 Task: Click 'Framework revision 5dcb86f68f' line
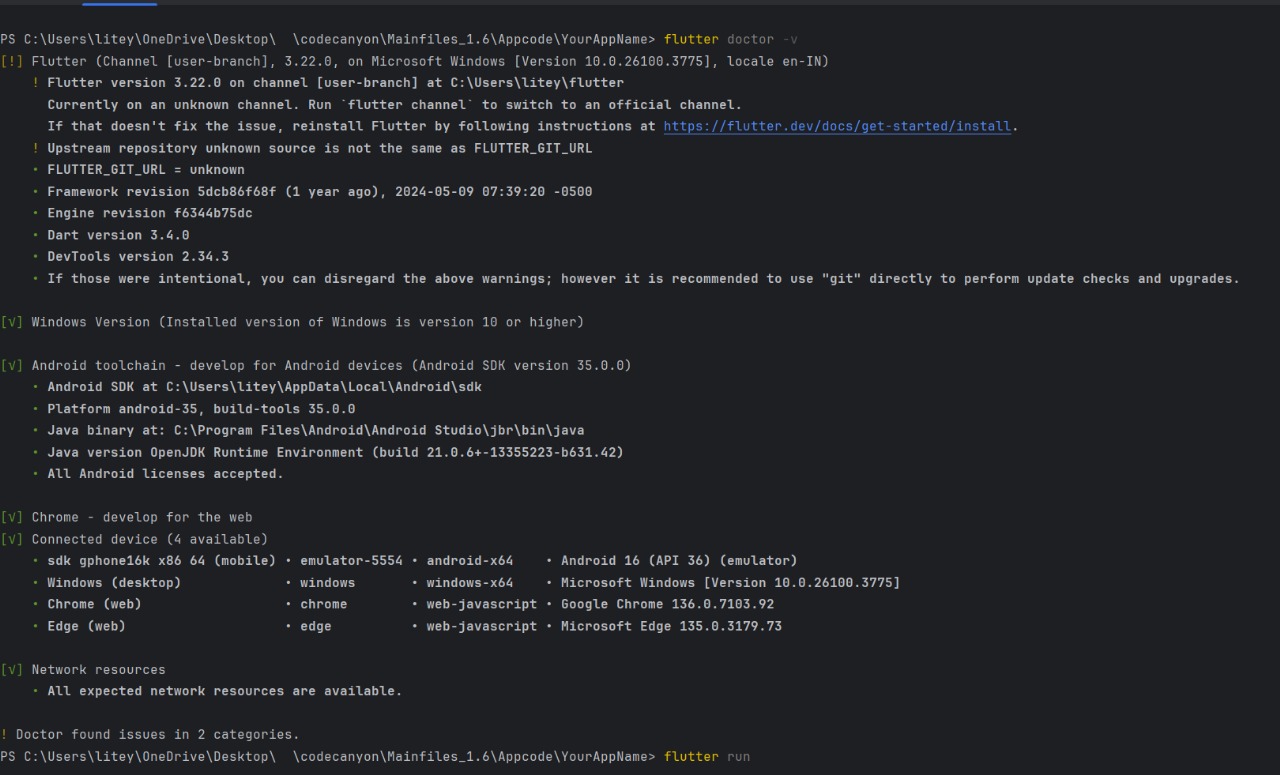pos(312,191)
